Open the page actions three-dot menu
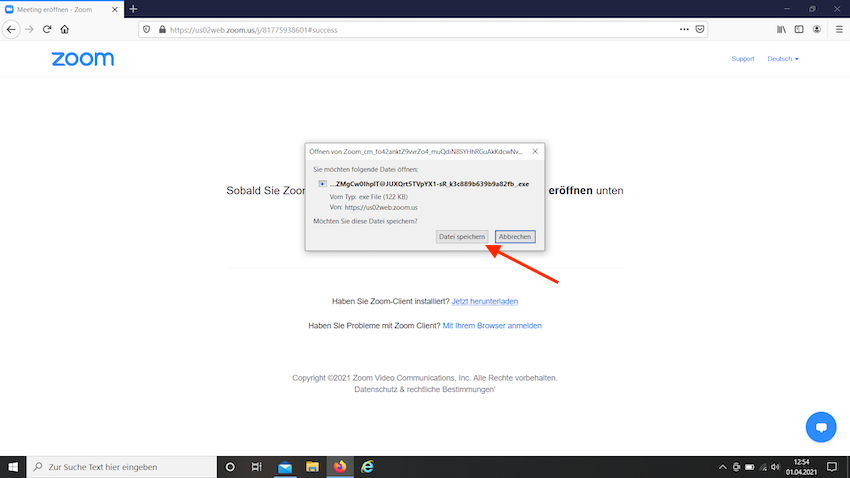The height and width of the screenshot is (478, 850). pyautogui.click(x=684, y=29)
